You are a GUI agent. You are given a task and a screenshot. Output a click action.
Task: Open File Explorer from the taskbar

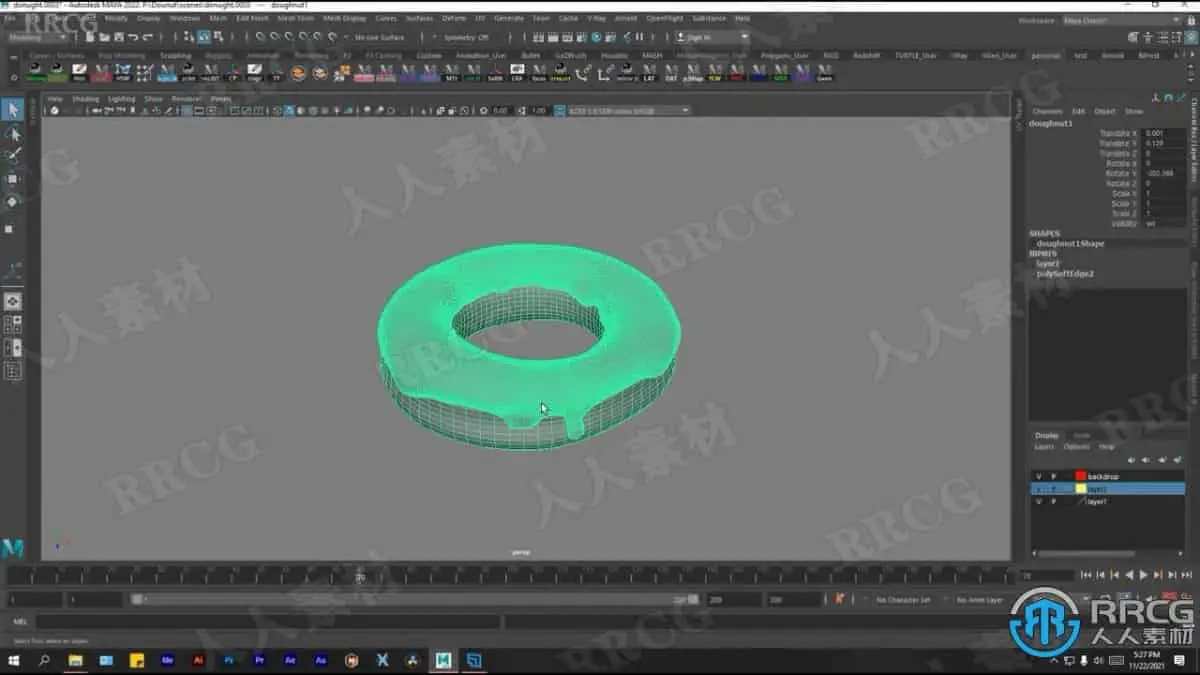tap(75, 661)
